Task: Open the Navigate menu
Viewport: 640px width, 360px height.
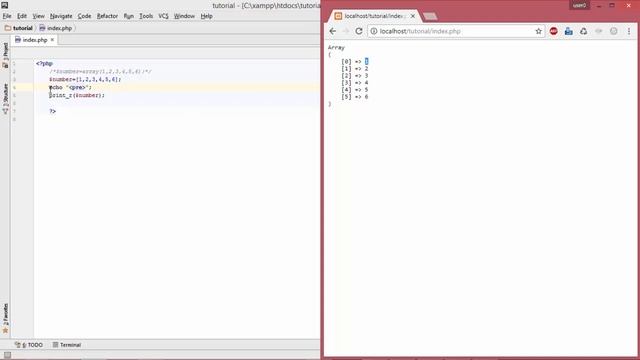Action: (61, 16)
